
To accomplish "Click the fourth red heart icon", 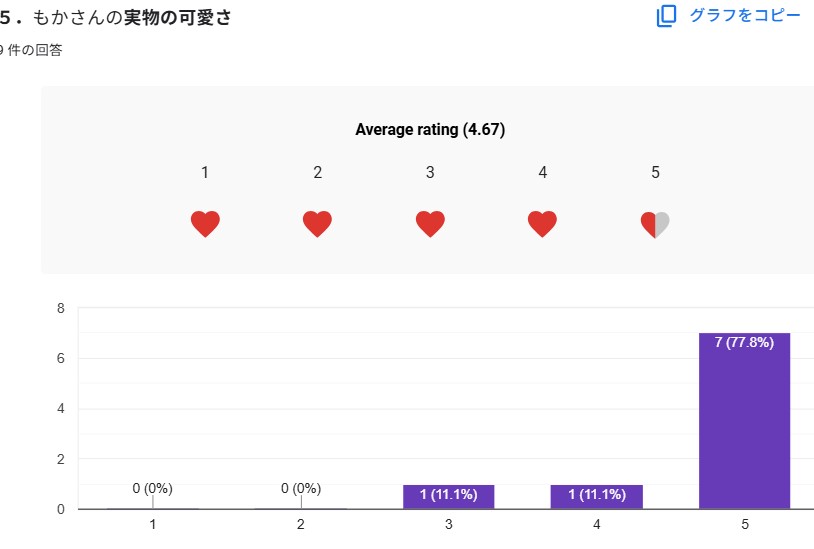I will pyautogui.click(x=542, y=224).
